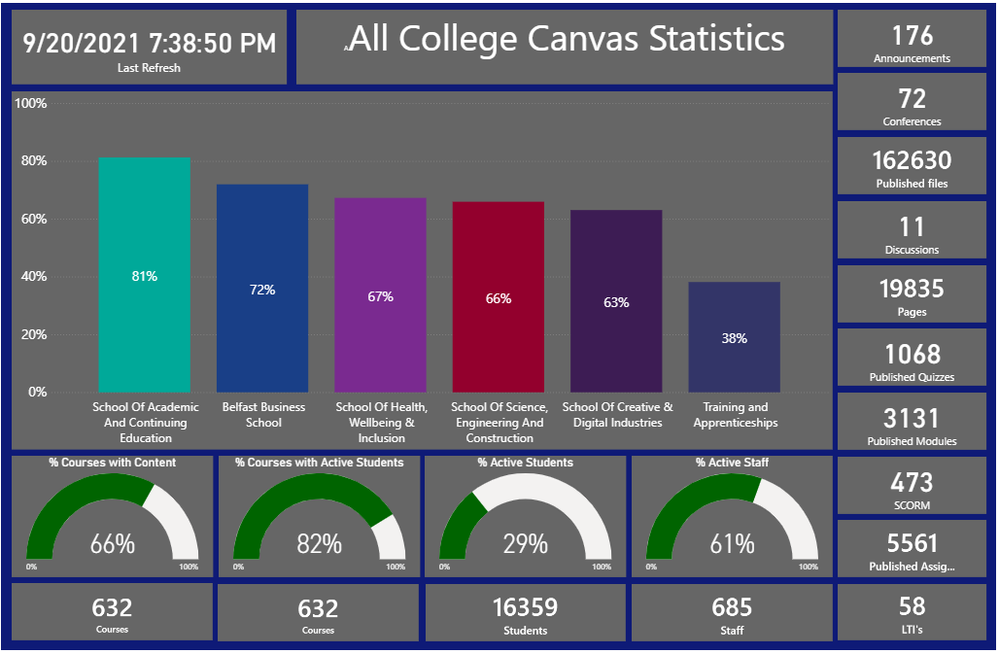Select the red Science, Engineering And Construction bar

(x=498, y=297)
